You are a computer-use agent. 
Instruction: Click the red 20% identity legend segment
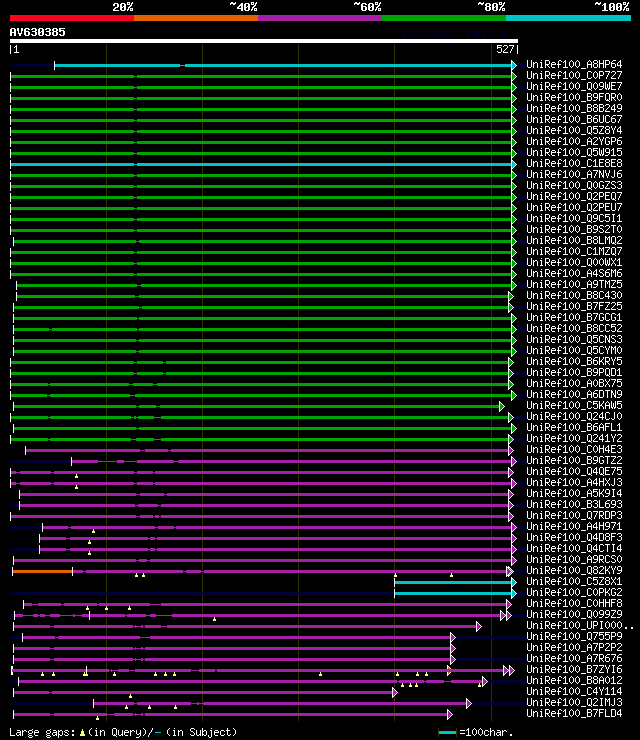tap(72, 18)
